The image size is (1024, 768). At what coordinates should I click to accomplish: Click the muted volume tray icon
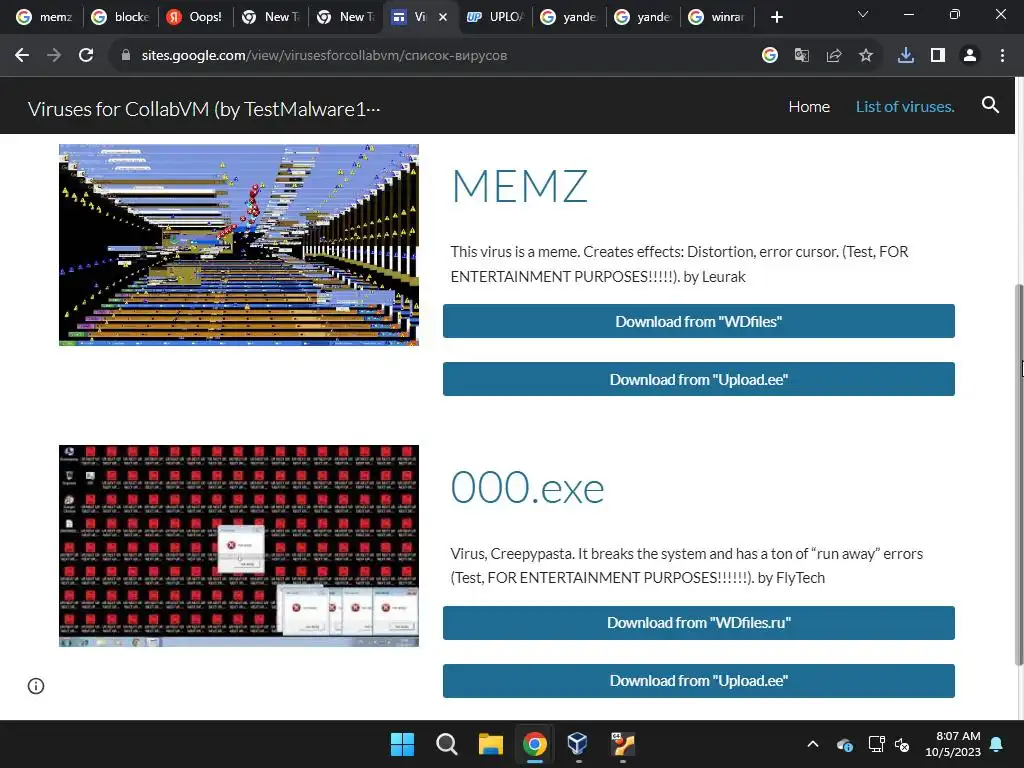tap(902, 744)
